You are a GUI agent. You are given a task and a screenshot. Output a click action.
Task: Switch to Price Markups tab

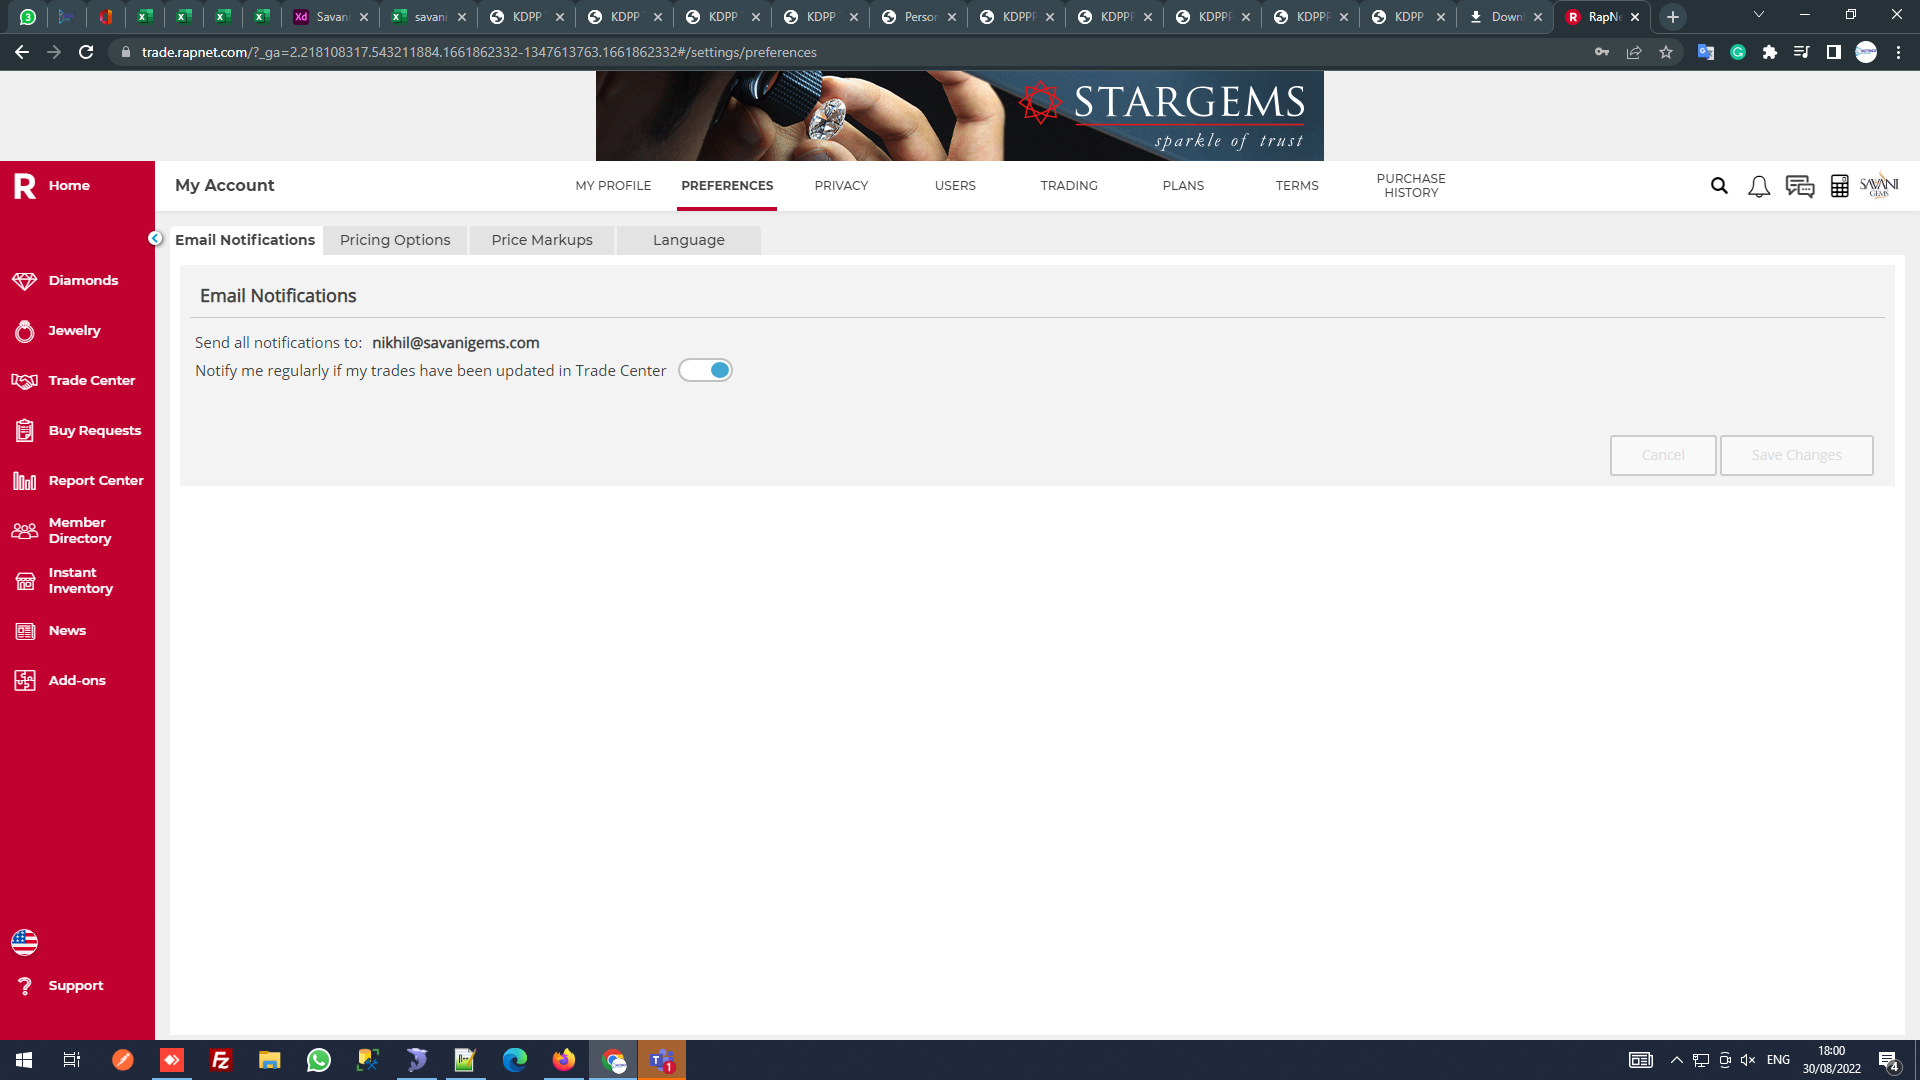pyautogui.click(x=542, y=240)
